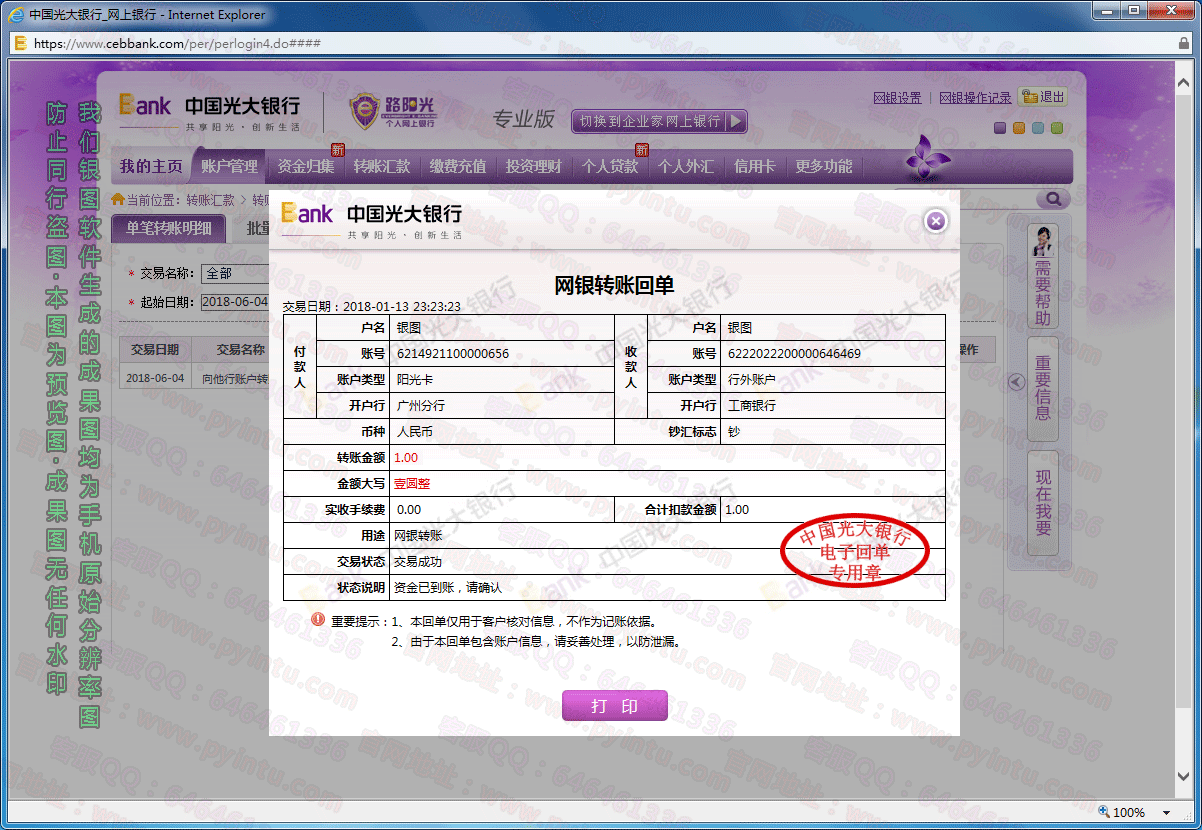Open the 需要帮助 side panel
Image resolution: width=1202 pixels, height=830 pixels.
1043,277
